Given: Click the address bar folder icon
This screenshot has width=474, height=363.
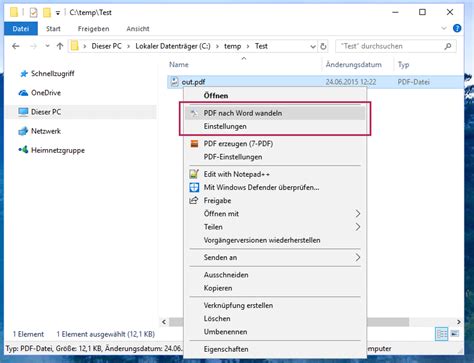Looking at the screenshot, I should tap(75, 46).
